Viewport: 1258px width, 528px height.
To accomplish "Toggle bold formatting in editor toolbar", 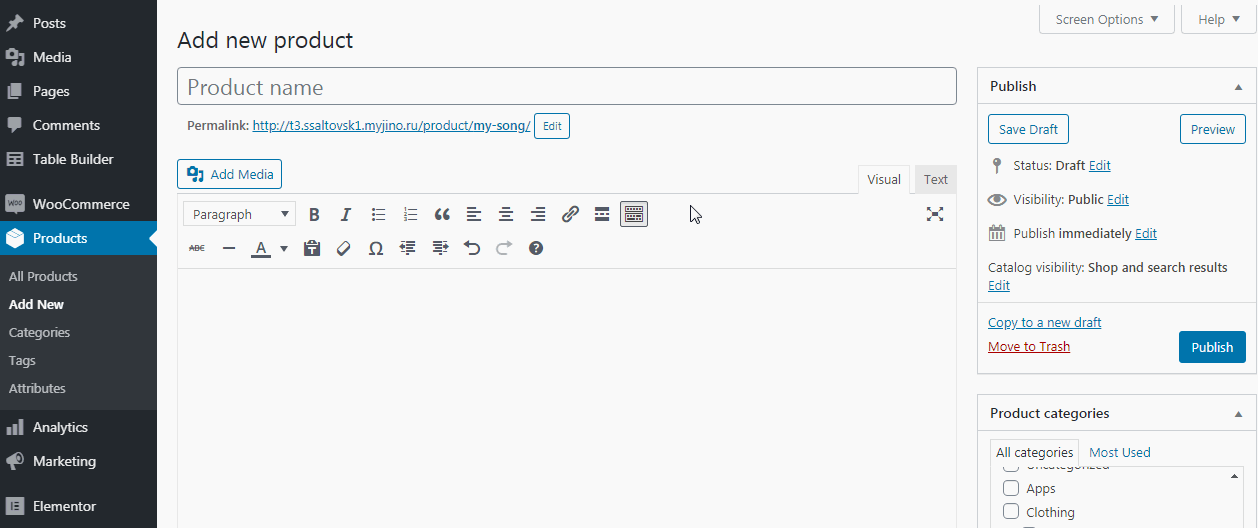I will [314, 214].
